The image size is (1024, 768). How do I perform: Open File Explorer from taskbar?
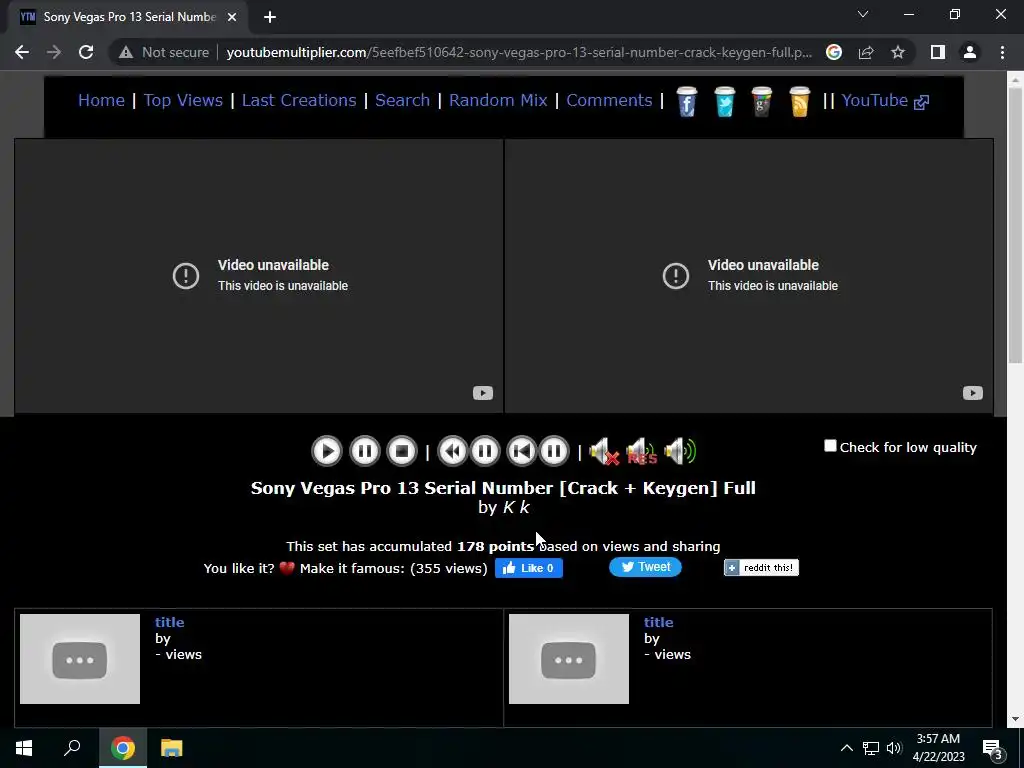coord(172,748)
